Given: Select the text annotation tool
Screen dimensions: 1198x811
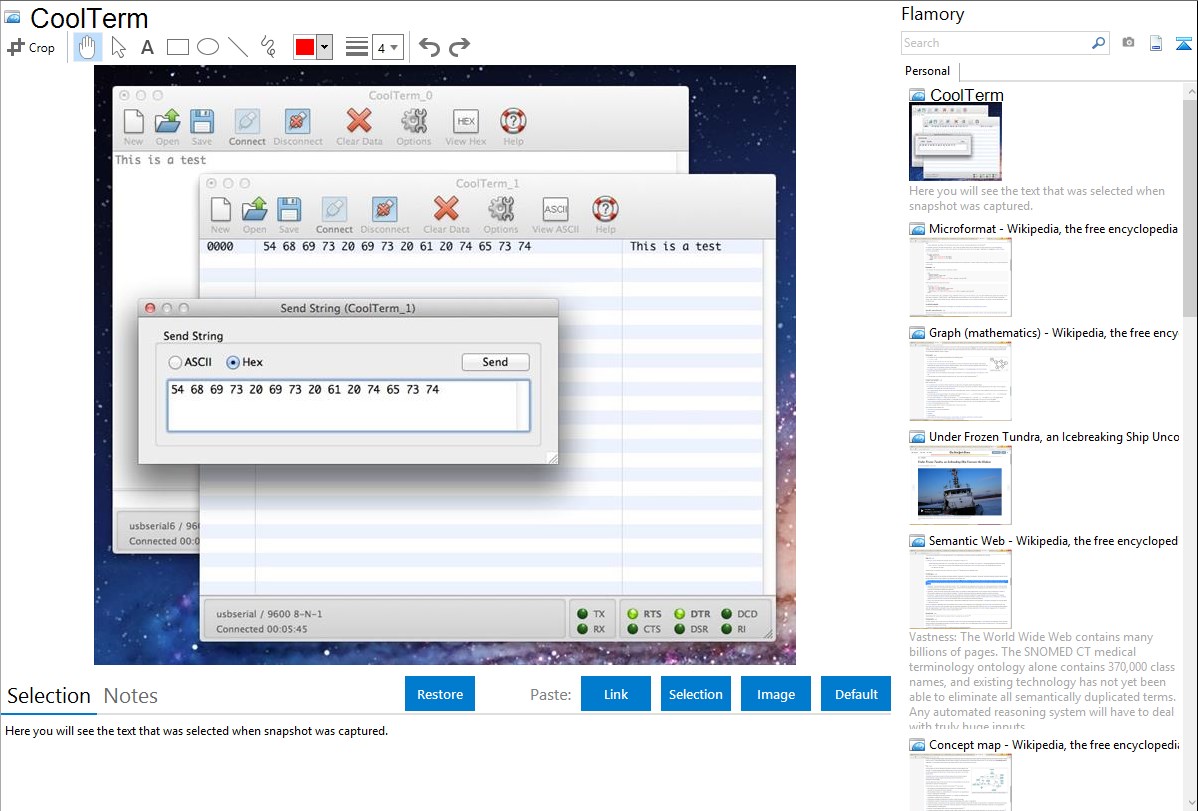Looking at the screenshot, I should point(147,47).
